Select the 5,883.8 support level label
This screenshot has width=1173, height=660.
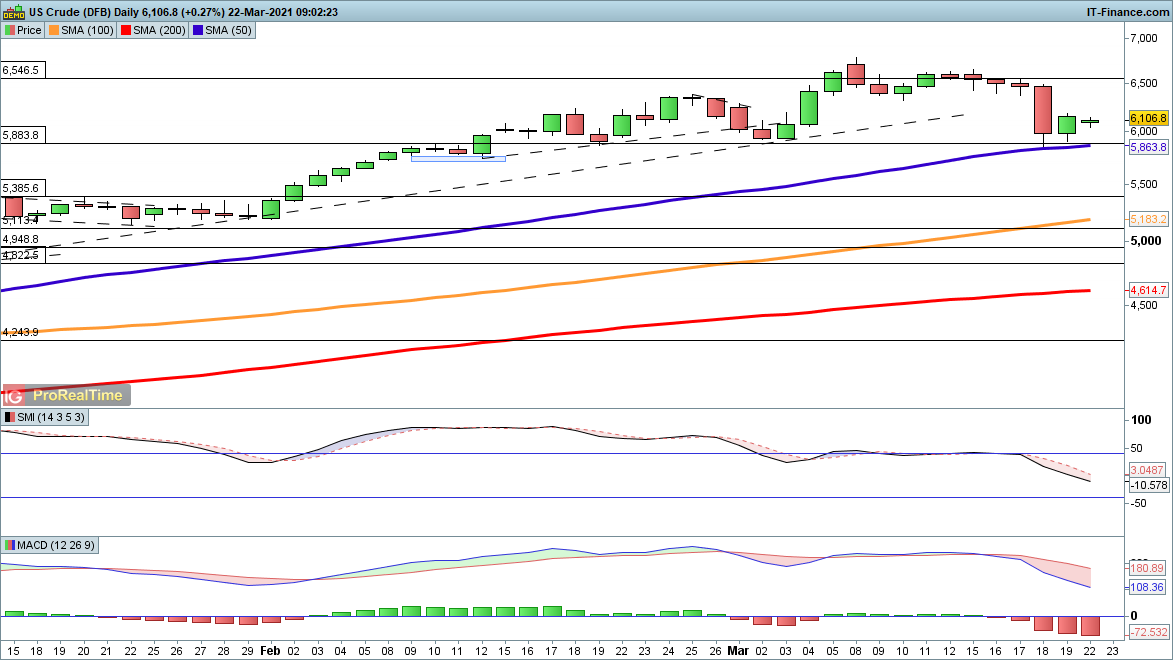(x=21, y=135)
